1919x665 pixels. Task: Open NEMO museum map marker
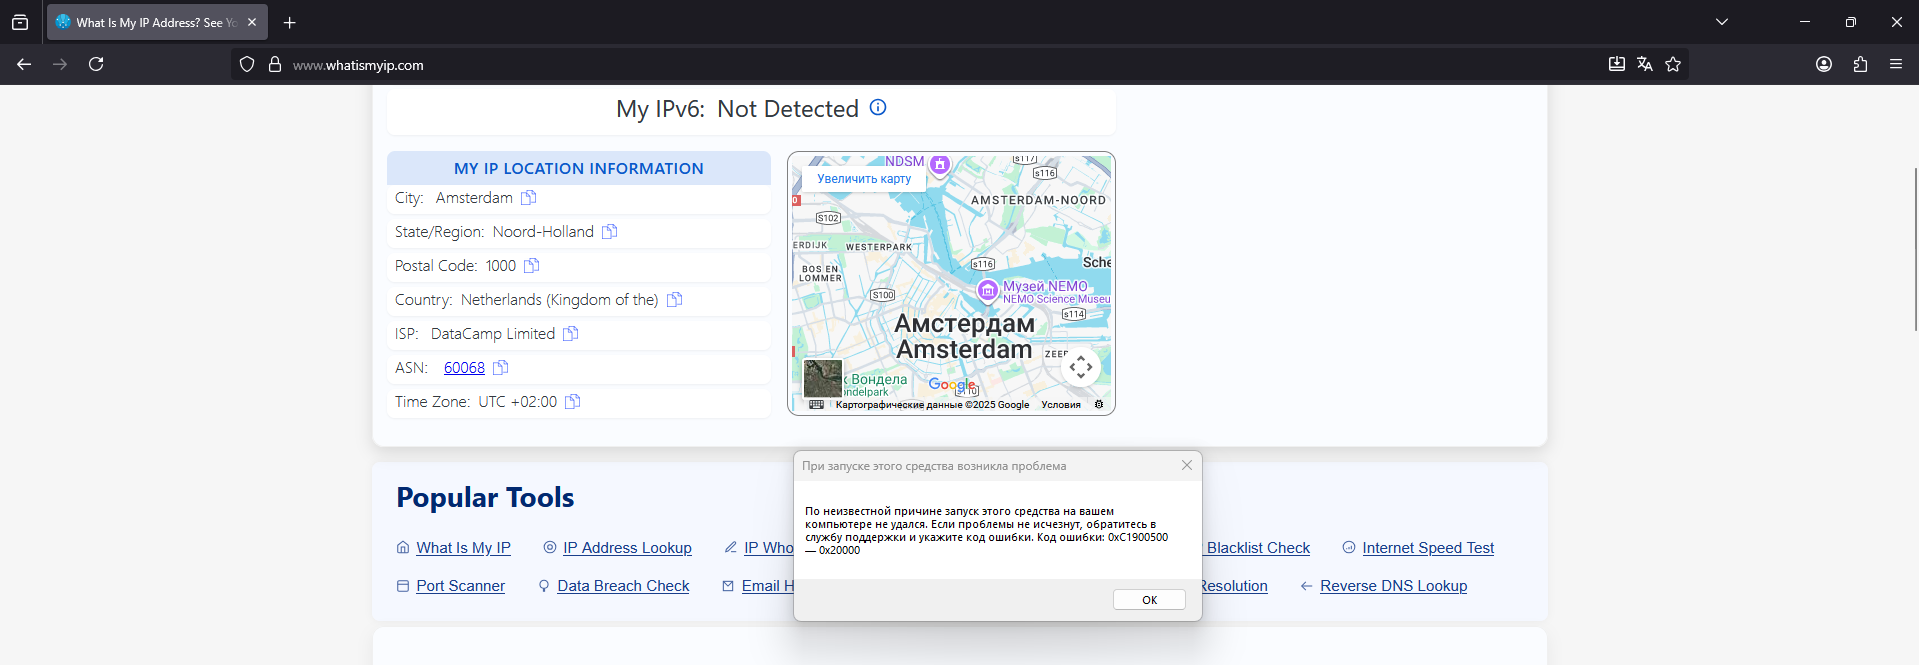tap(988, 290)
